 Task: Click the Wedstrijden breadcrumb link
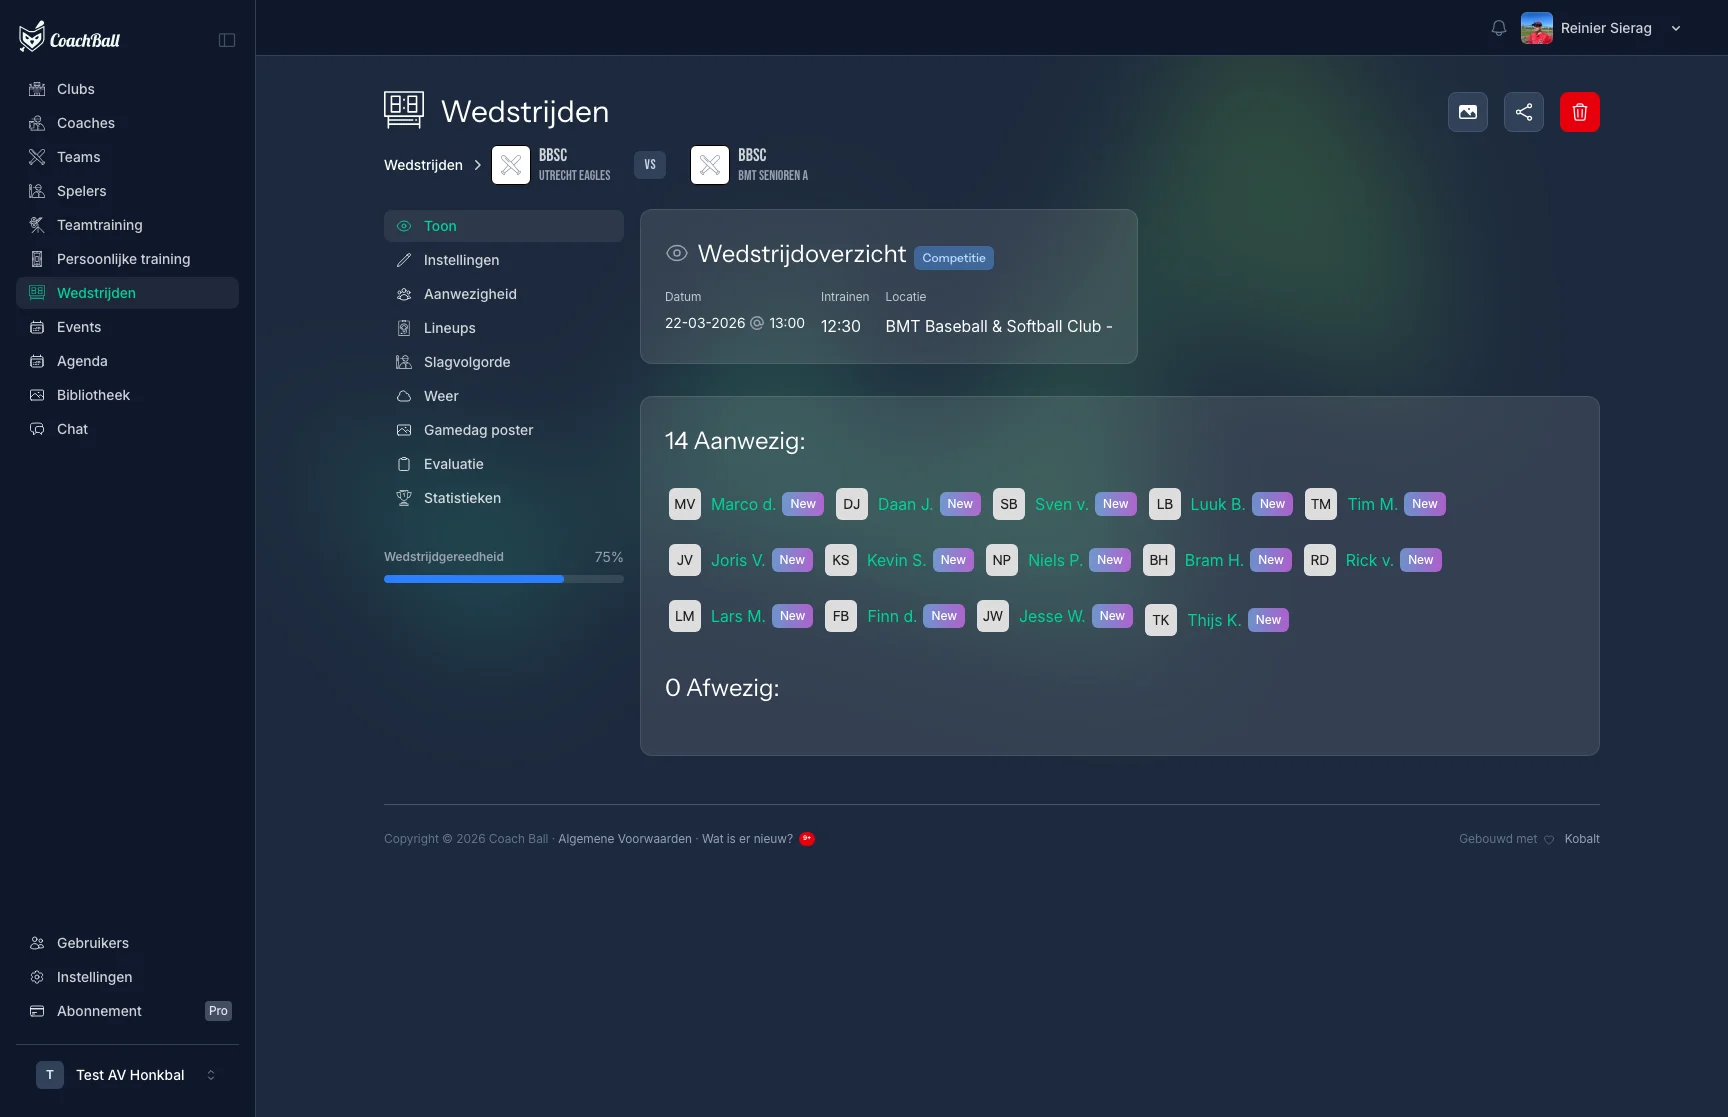[423, 165]
